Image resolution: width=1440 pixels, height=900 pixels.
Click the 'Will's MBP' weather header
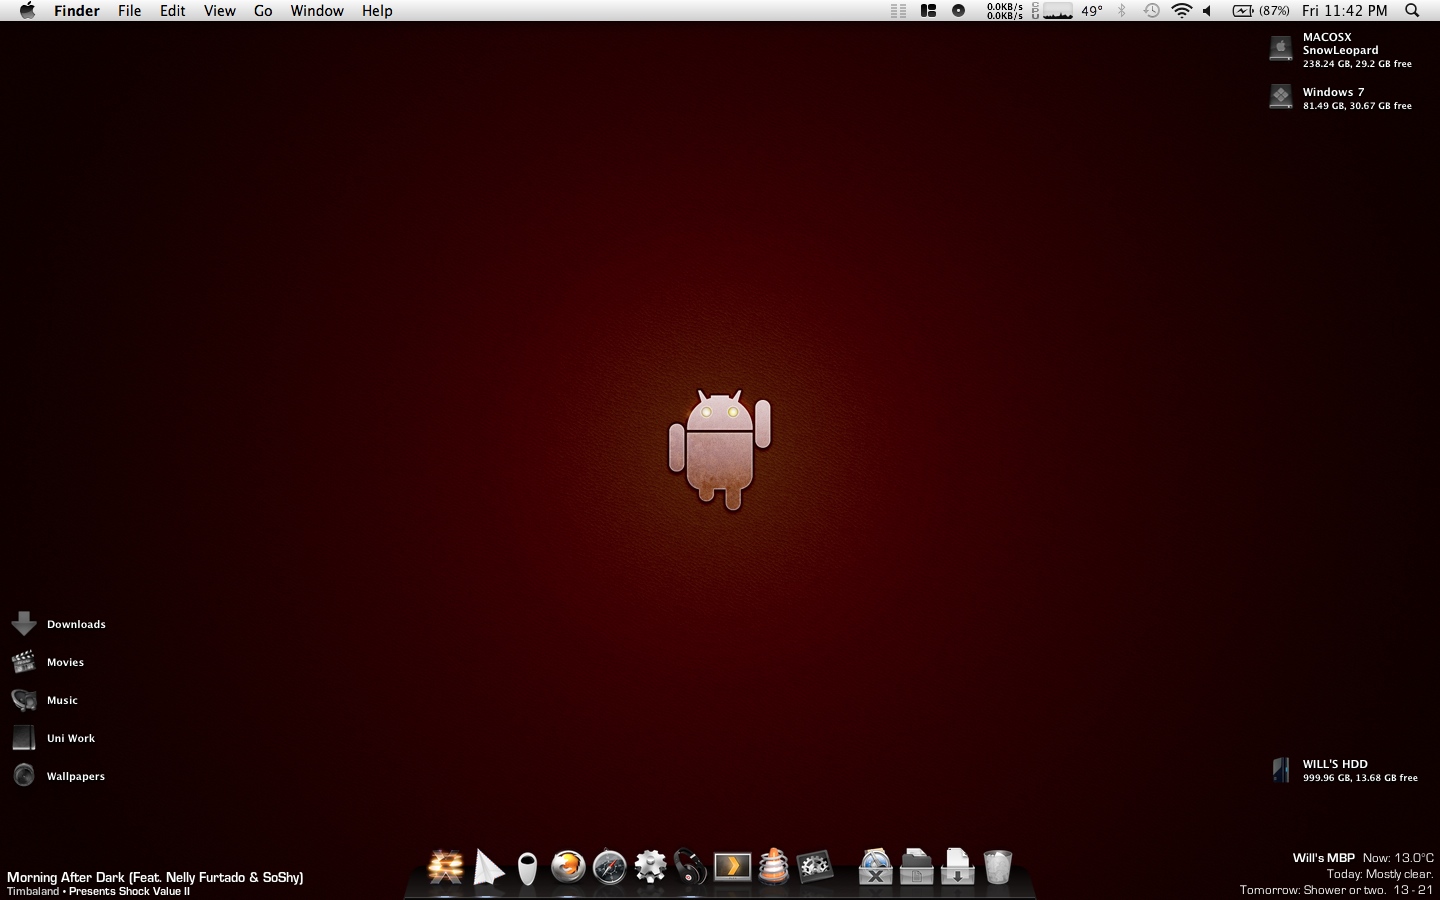click(x=1323, y=858)
